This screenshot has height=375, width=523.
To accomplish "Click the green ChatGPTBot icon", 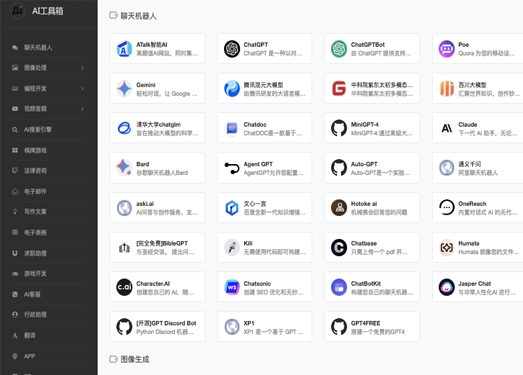I will [339, 49].
